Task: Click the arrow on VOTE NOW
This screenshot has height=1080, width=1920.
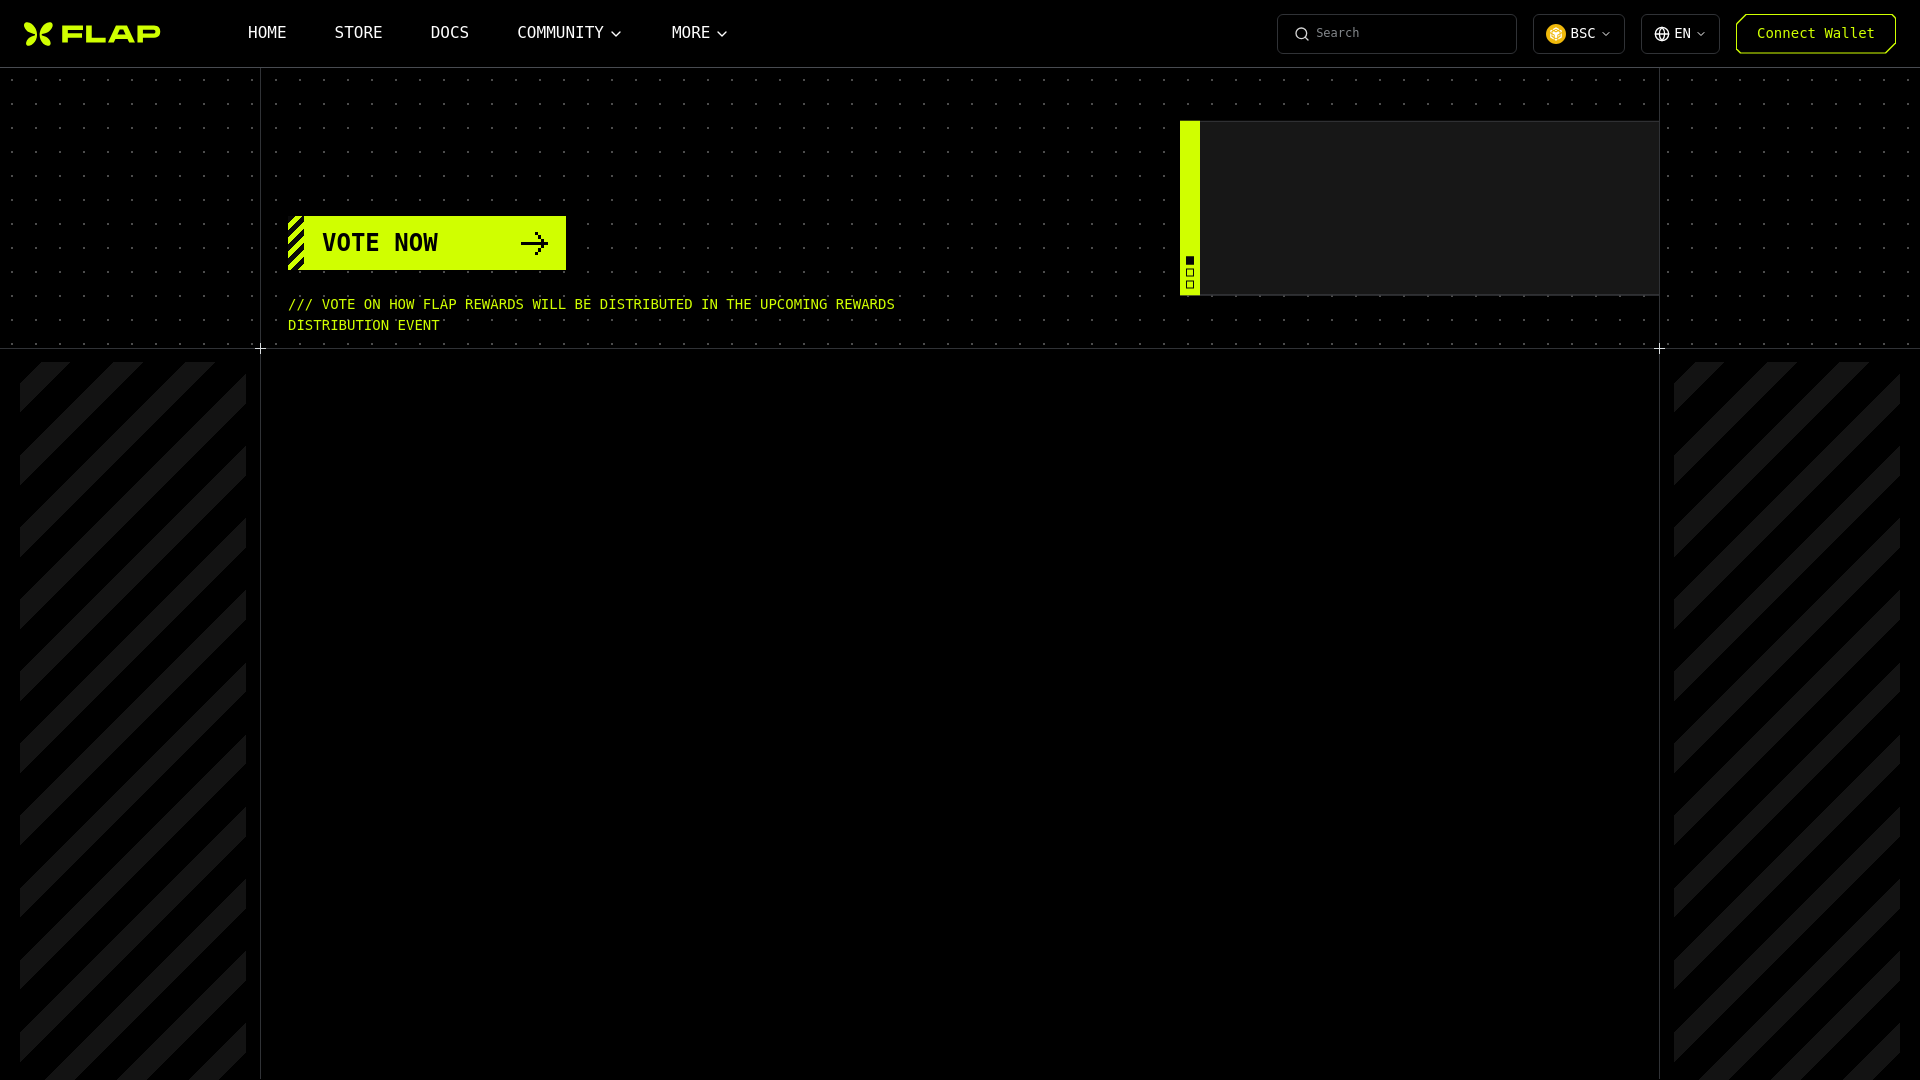Action: [534, 244]
